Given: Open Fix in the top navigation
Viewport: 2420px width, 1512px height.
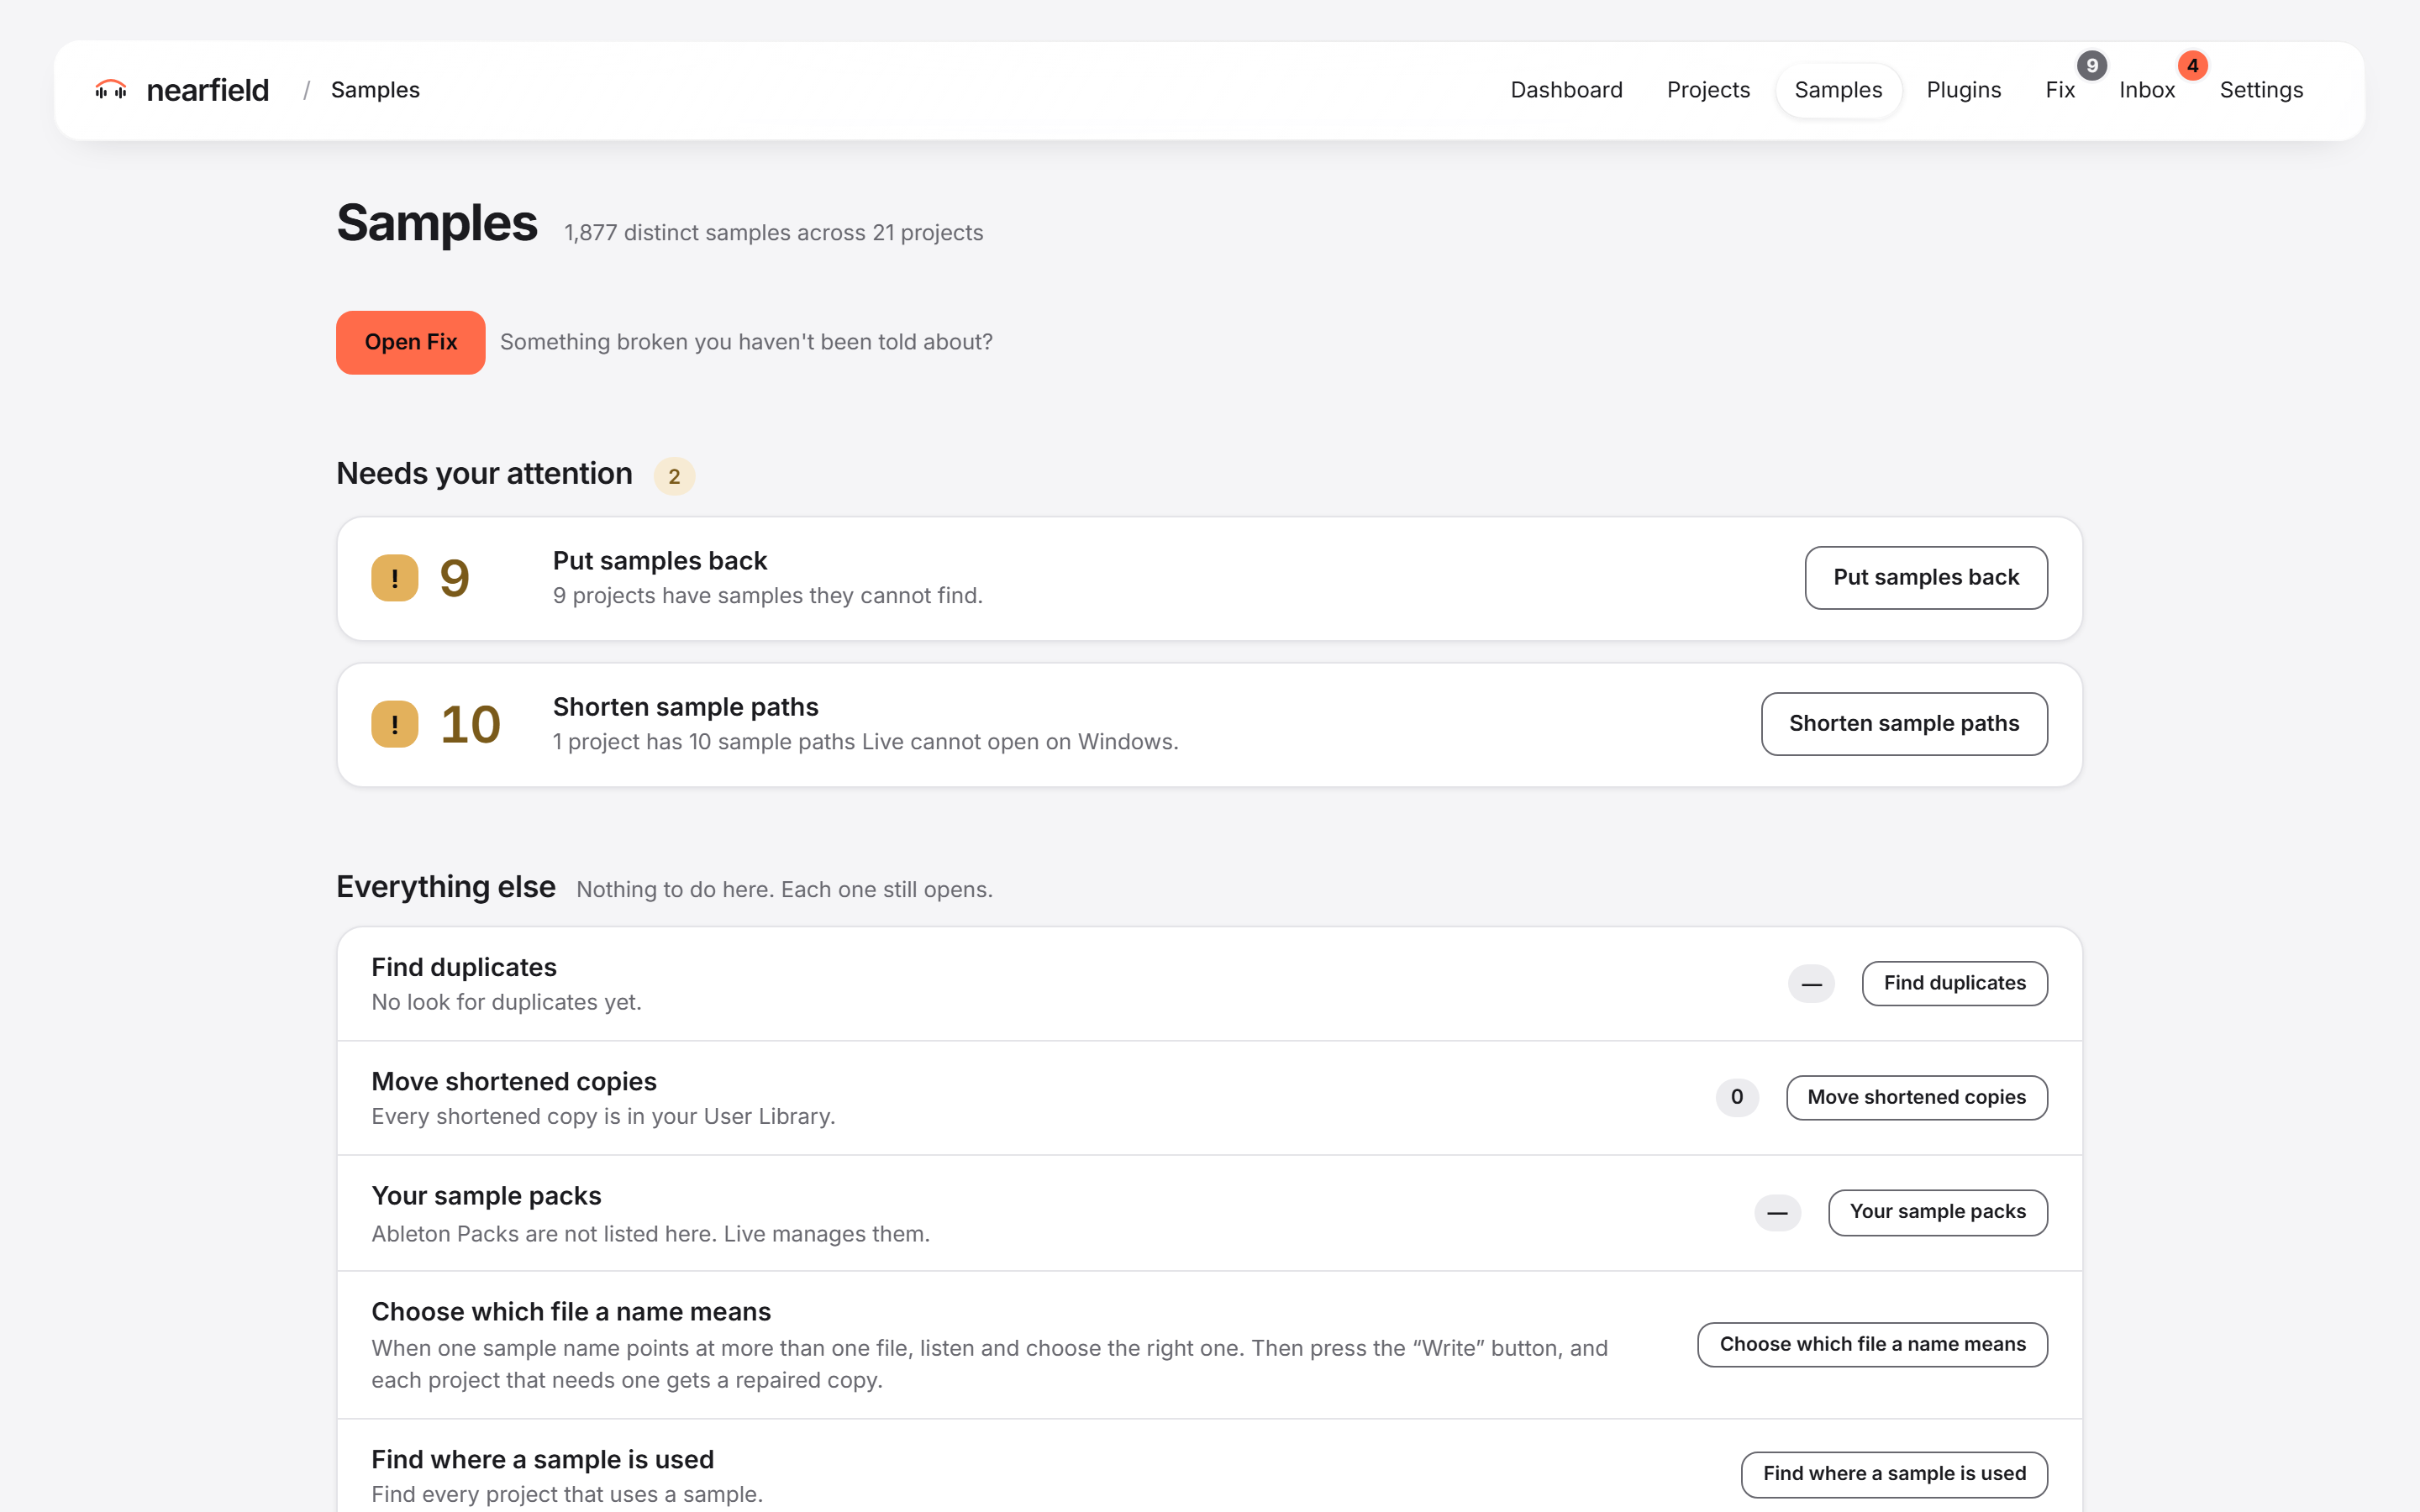Looking at the screenshot, I should 2060,90.
